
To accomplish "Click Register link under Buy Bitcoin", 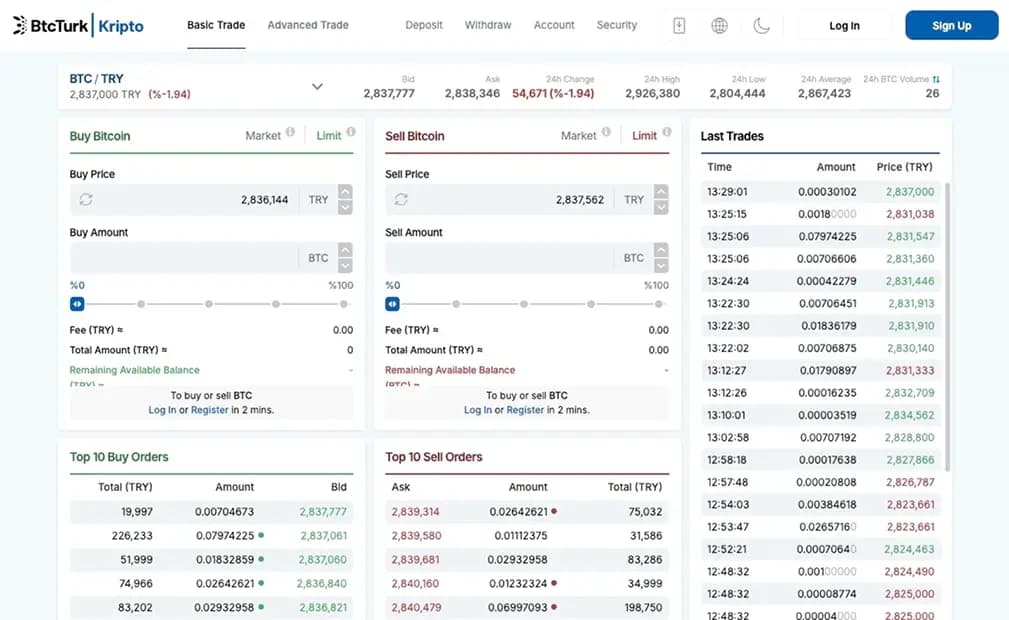I will point(210,410).
